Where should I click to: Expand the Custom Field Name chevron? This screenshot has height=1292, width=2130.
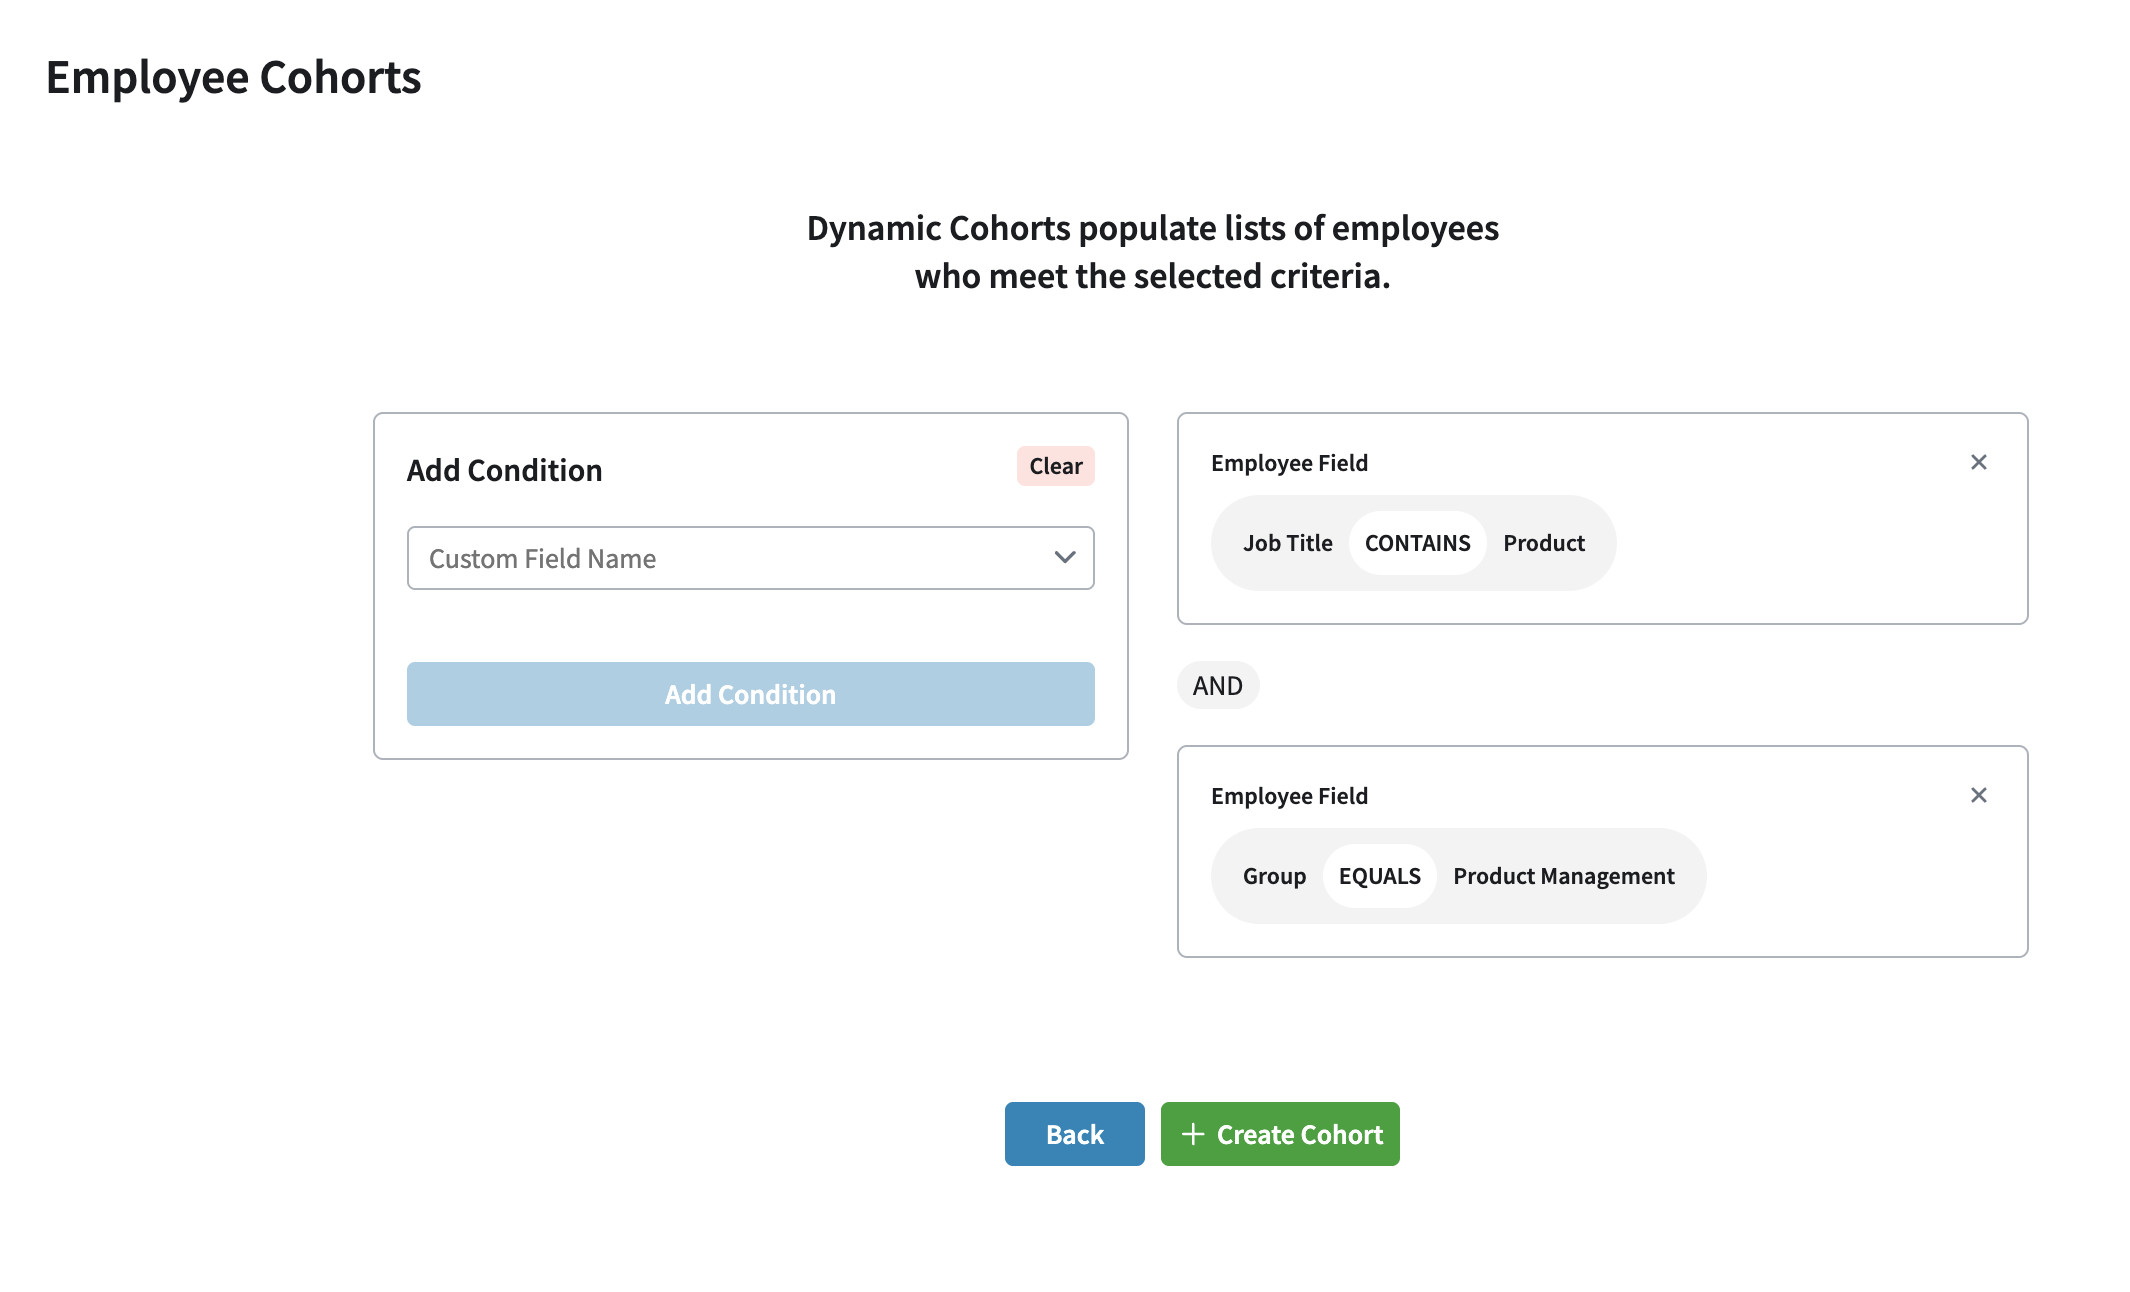(1065, 558)
